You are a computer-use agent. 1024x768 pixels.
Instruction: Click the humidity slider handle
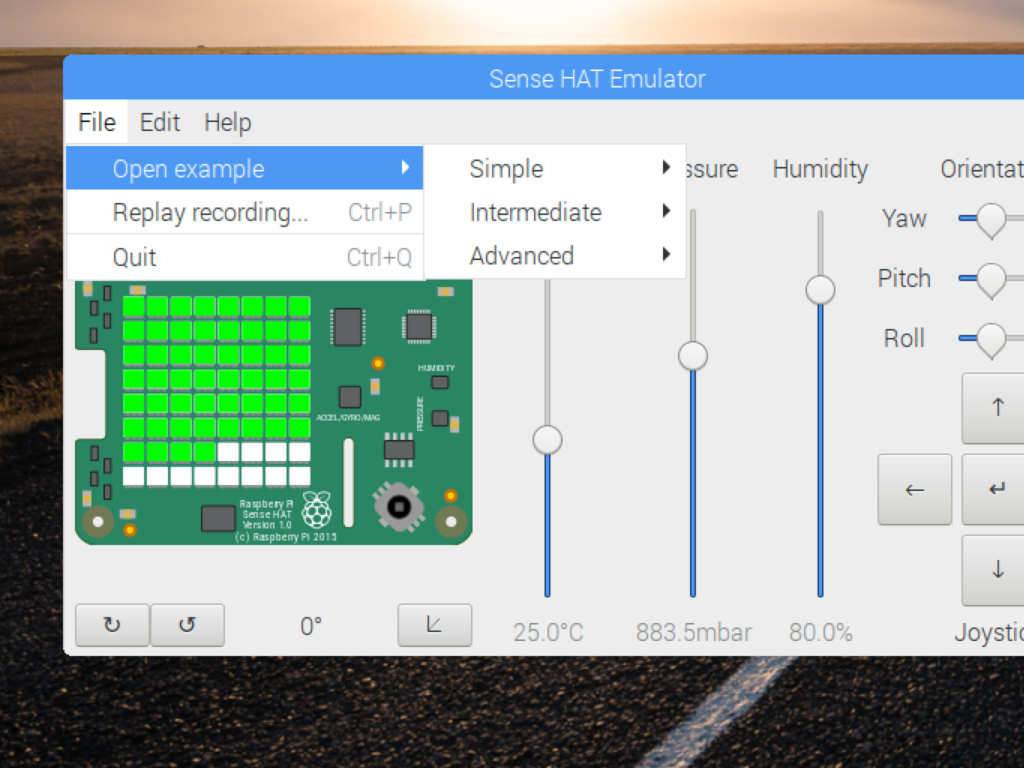pyautogui.click(x=820, y=290)
